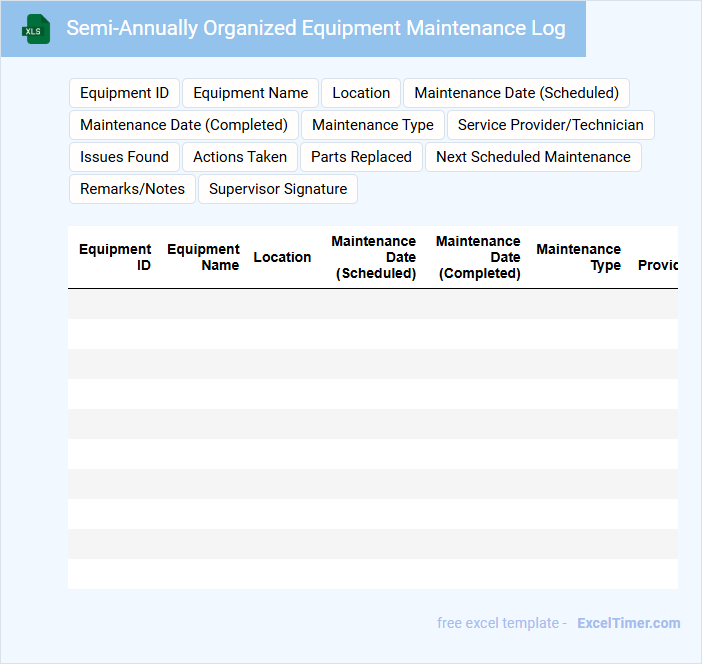
Task: Select Maintenance Date (Scheduled) tag
Action: coord(516,93)
